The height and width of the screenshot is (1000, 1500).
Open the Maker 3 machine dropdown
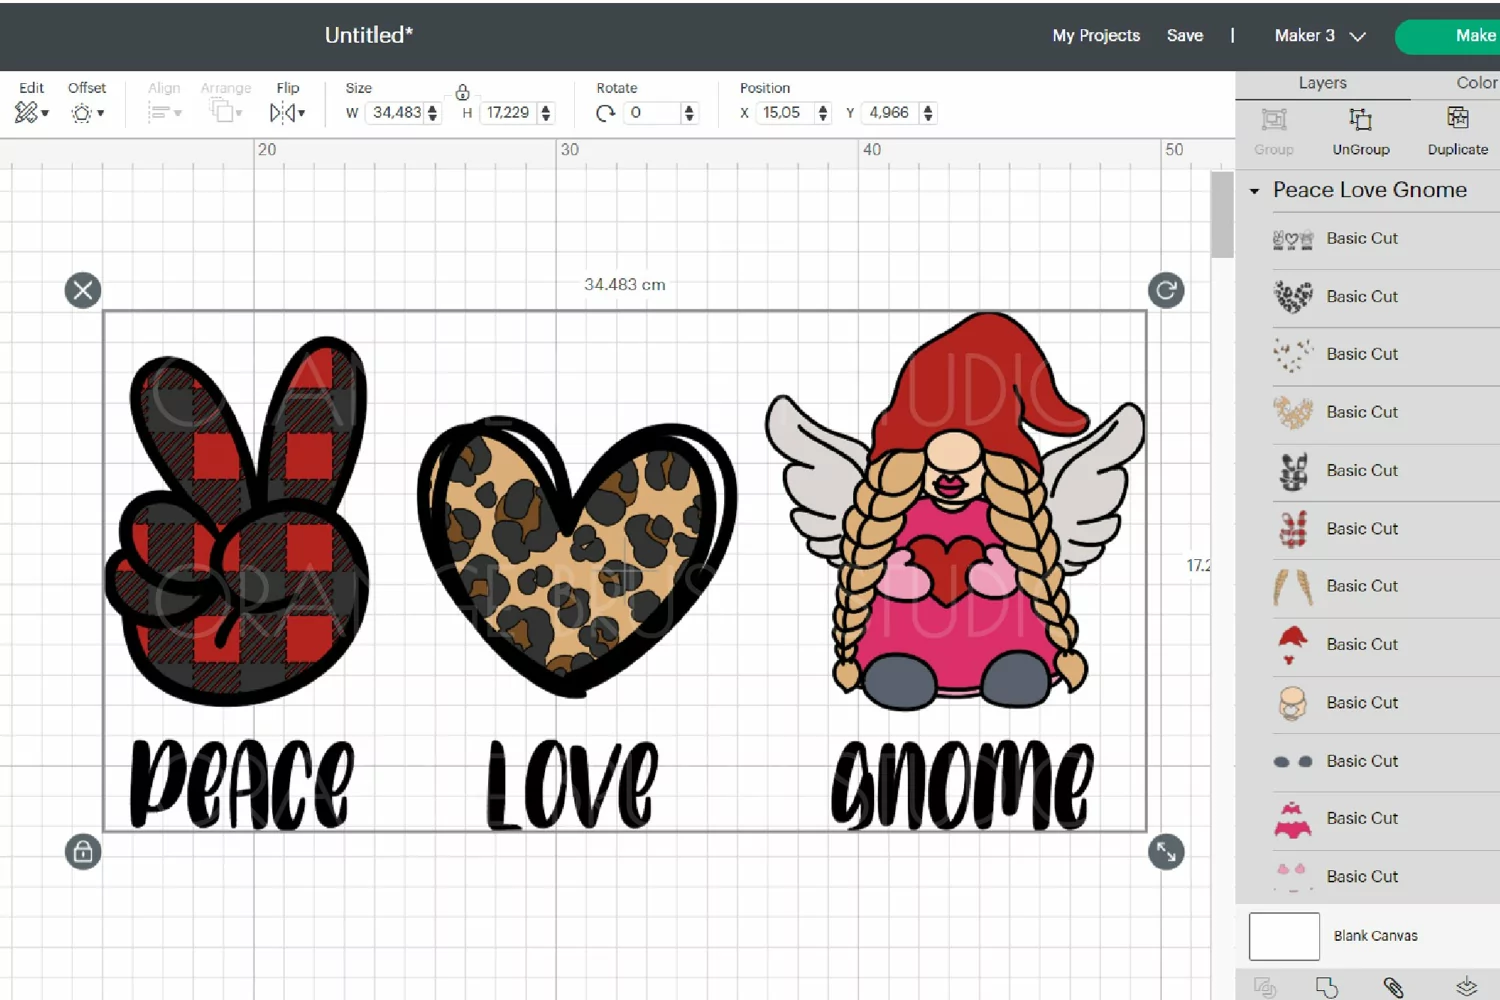[1320, 35]
